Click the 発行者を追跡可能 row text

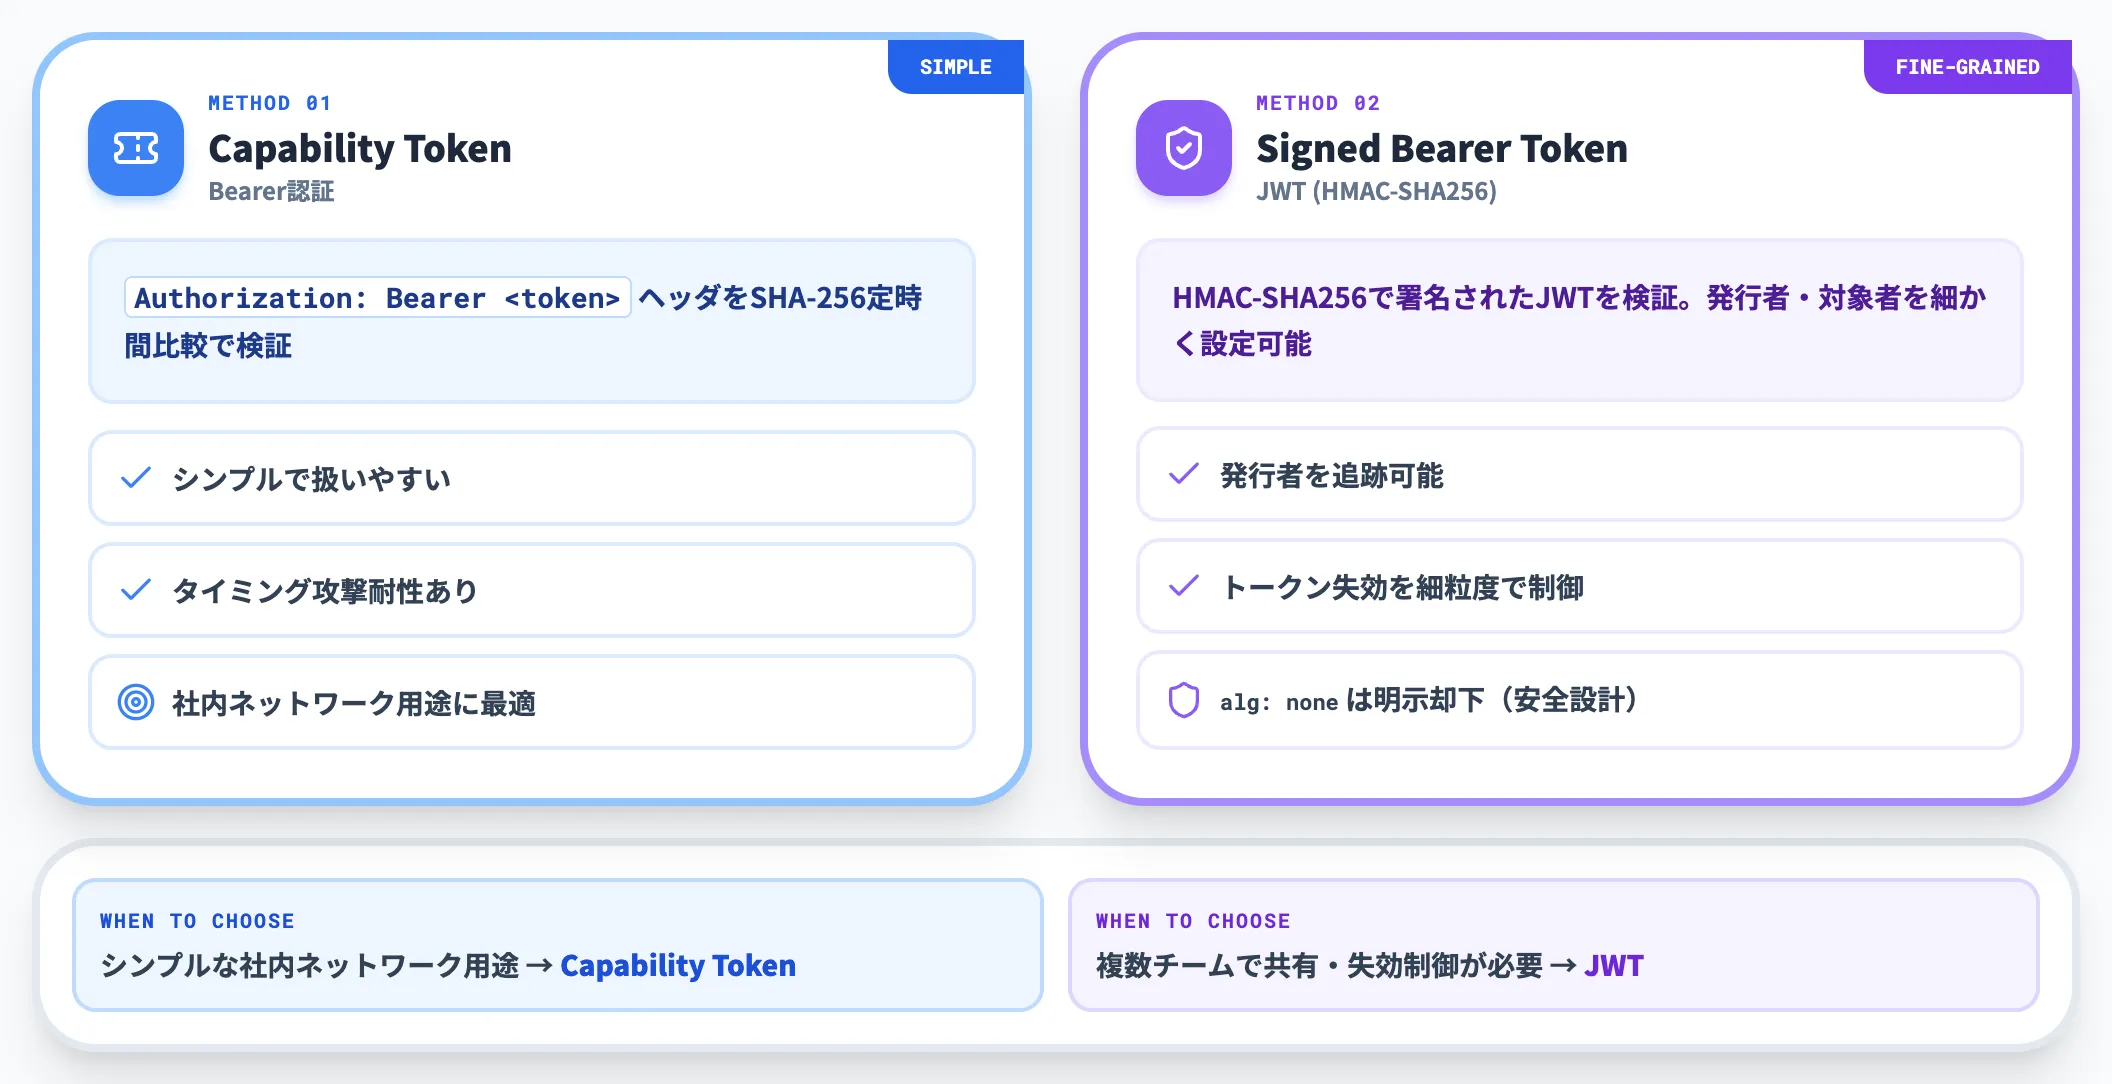coord(1332,475)
